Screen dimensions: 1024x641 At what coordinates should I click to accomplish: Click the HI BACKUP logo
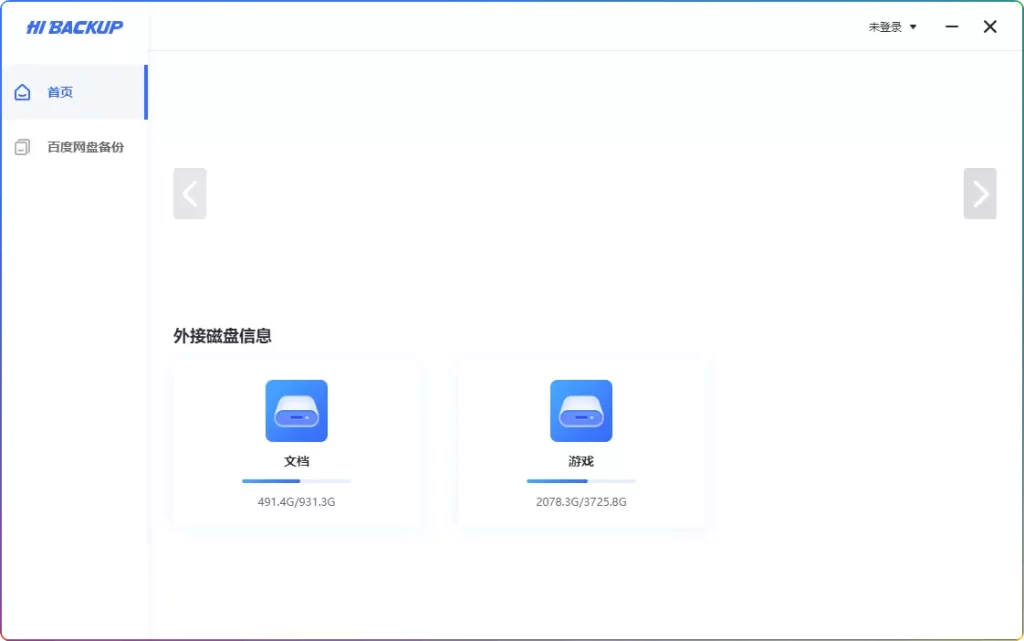click(x=74, y=27)
